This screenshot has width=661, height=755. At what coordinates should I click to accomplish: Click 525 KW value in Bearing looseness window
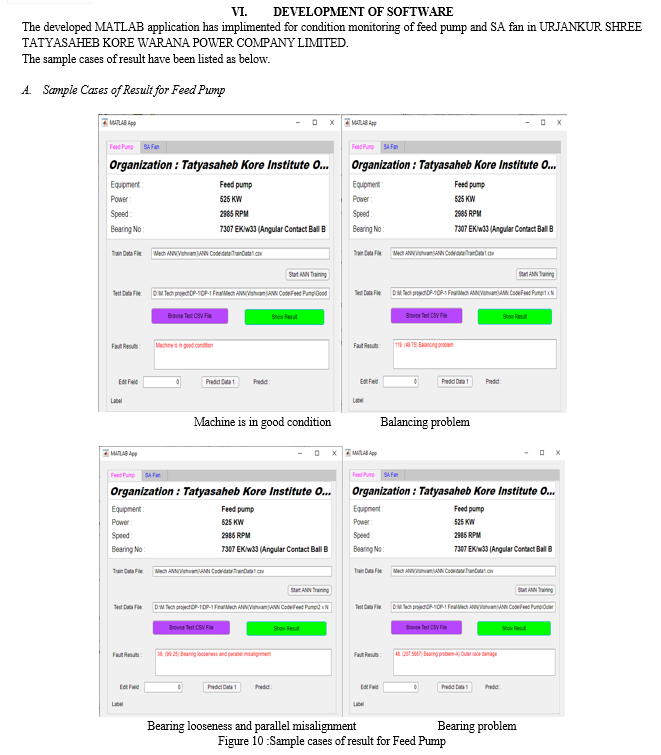click(x=233, y=522)
